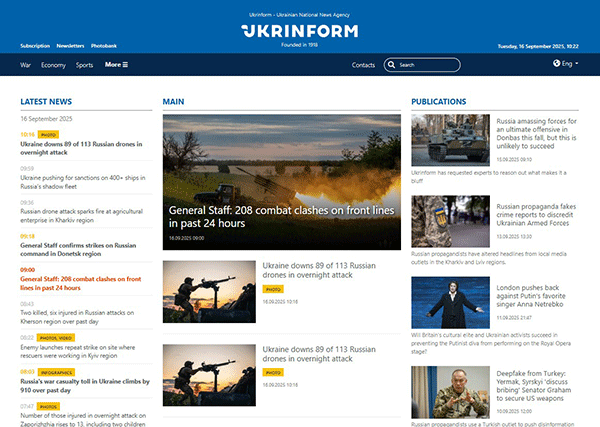
Task: Click 'Founded in 1918' tagline
Action: point(300,45)
